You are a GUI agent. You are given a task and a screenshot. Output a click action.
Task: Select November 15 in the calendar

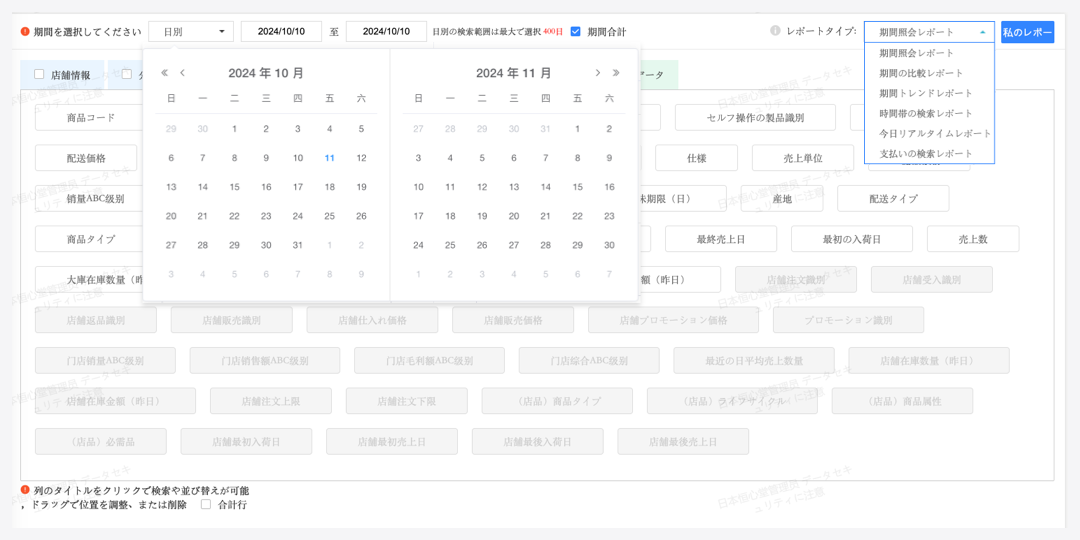click(577, 187)
